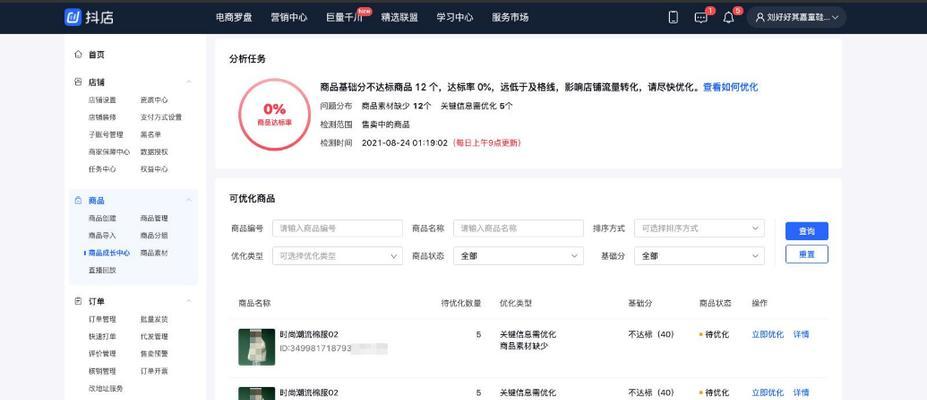Click the 检测时间 value 2021-08-24 01:19:02

click(x=404, y=143)
